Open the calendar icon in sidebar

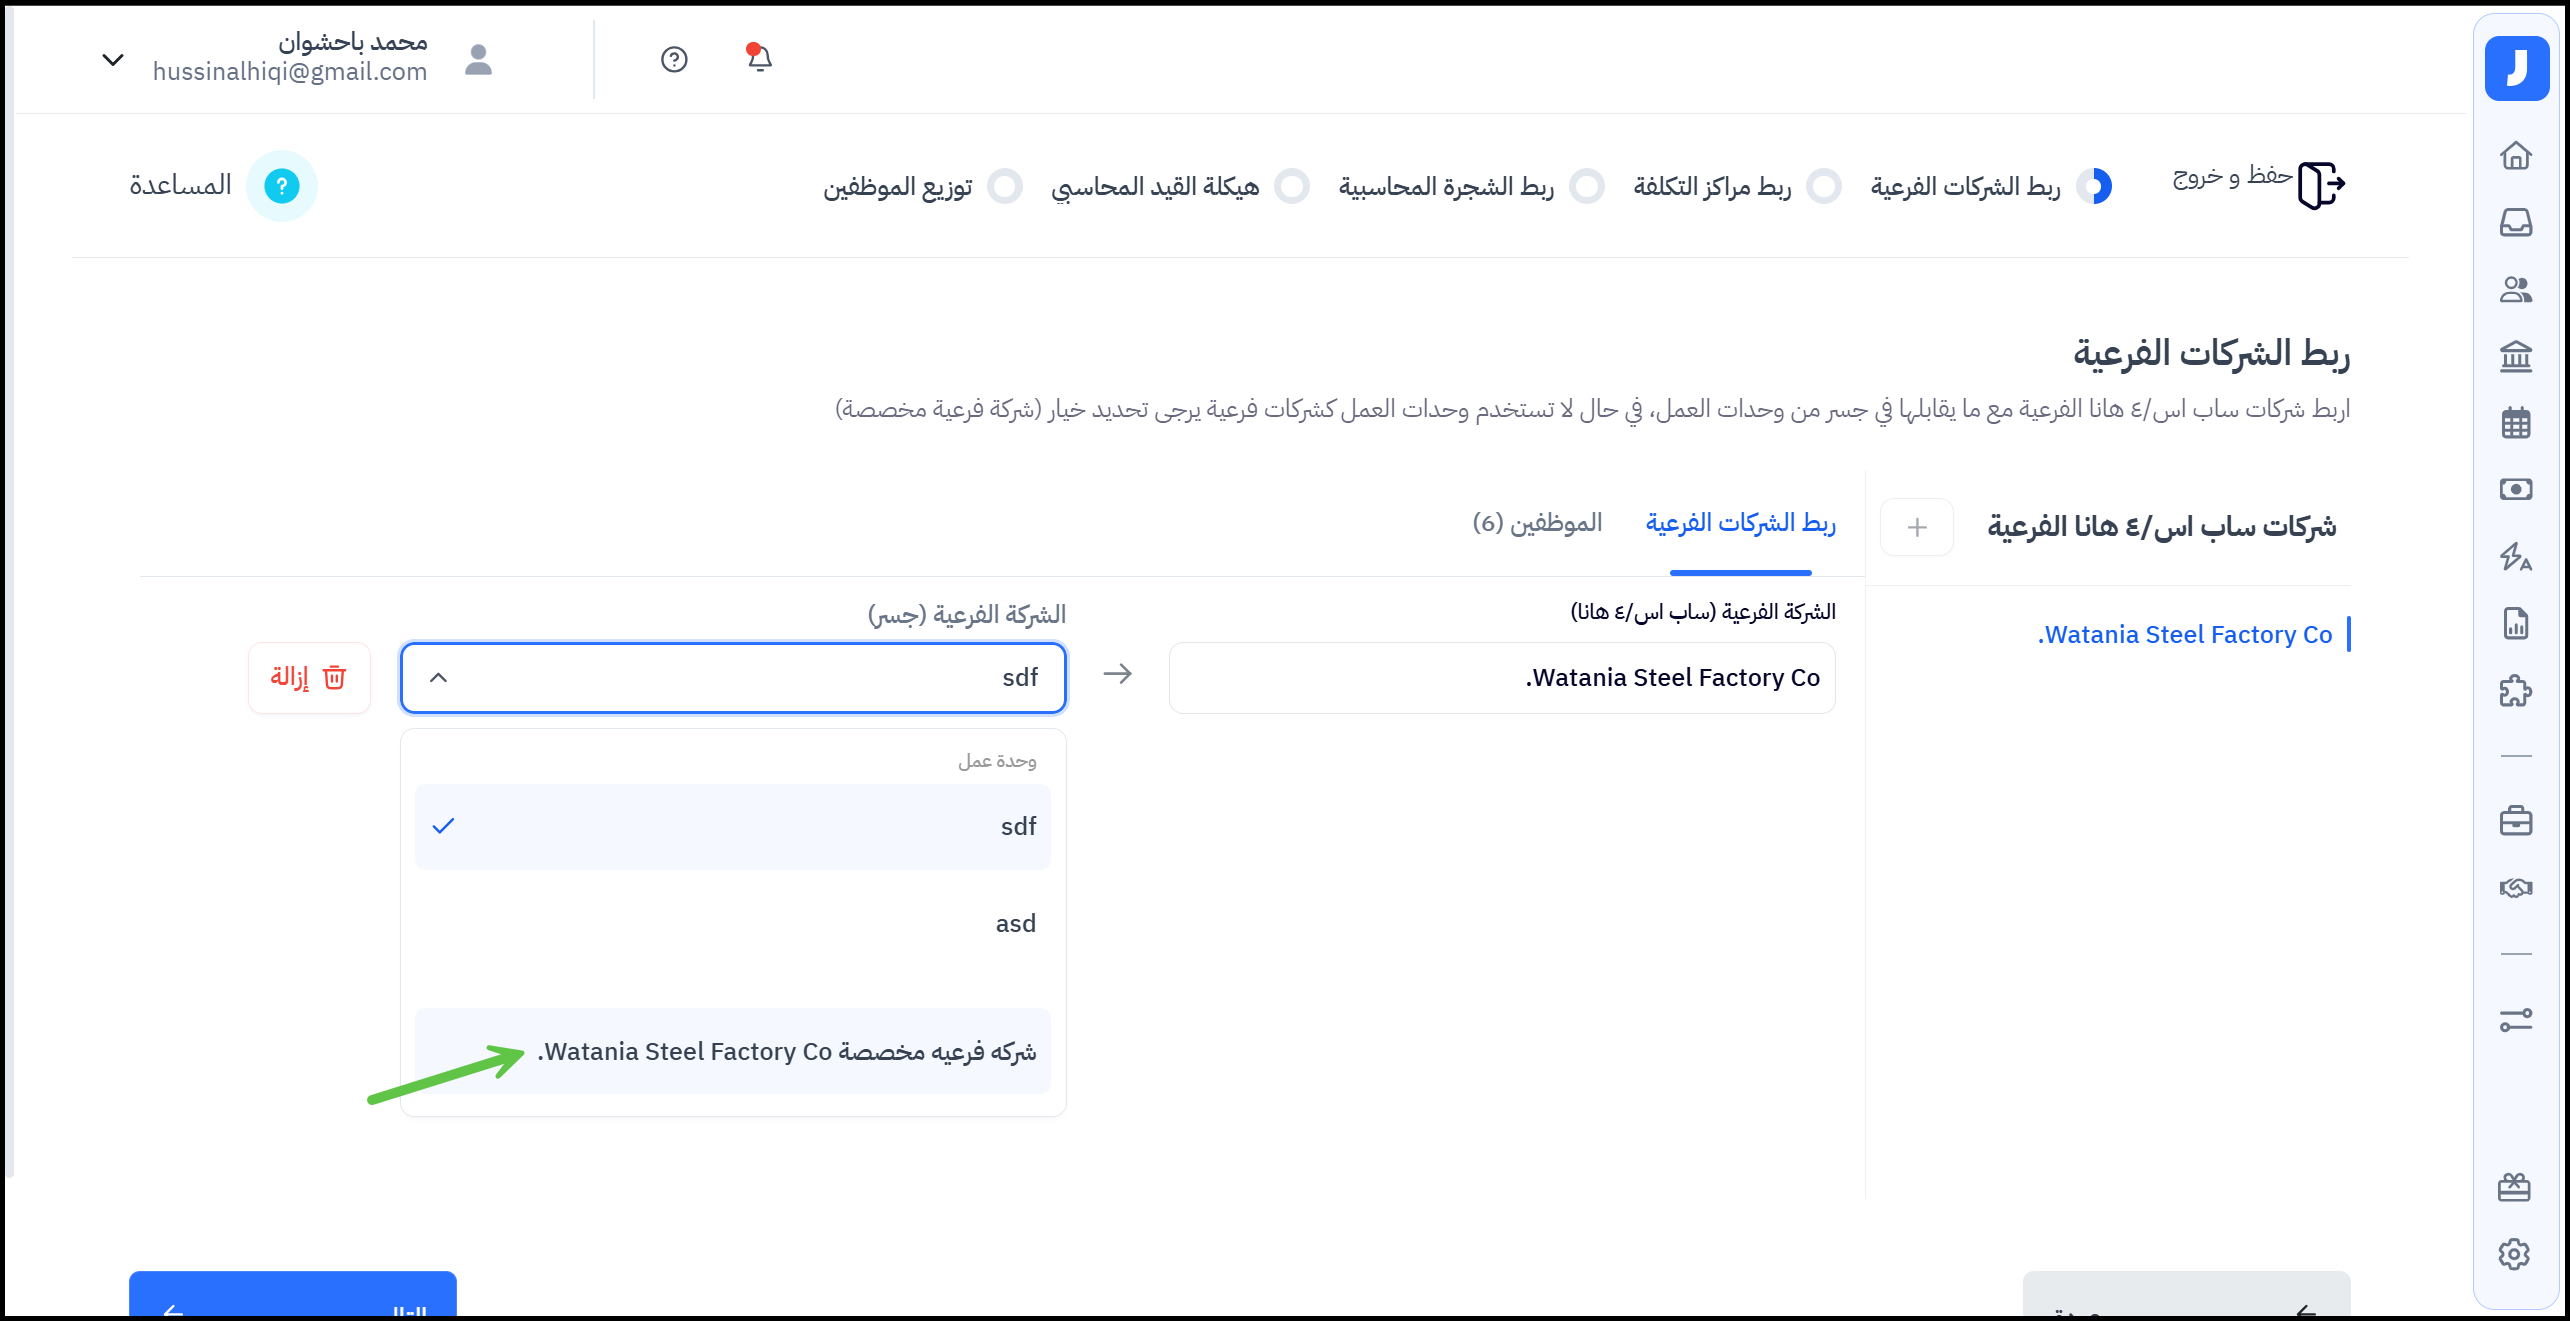pyautogui.click(x=2515, y=423)
